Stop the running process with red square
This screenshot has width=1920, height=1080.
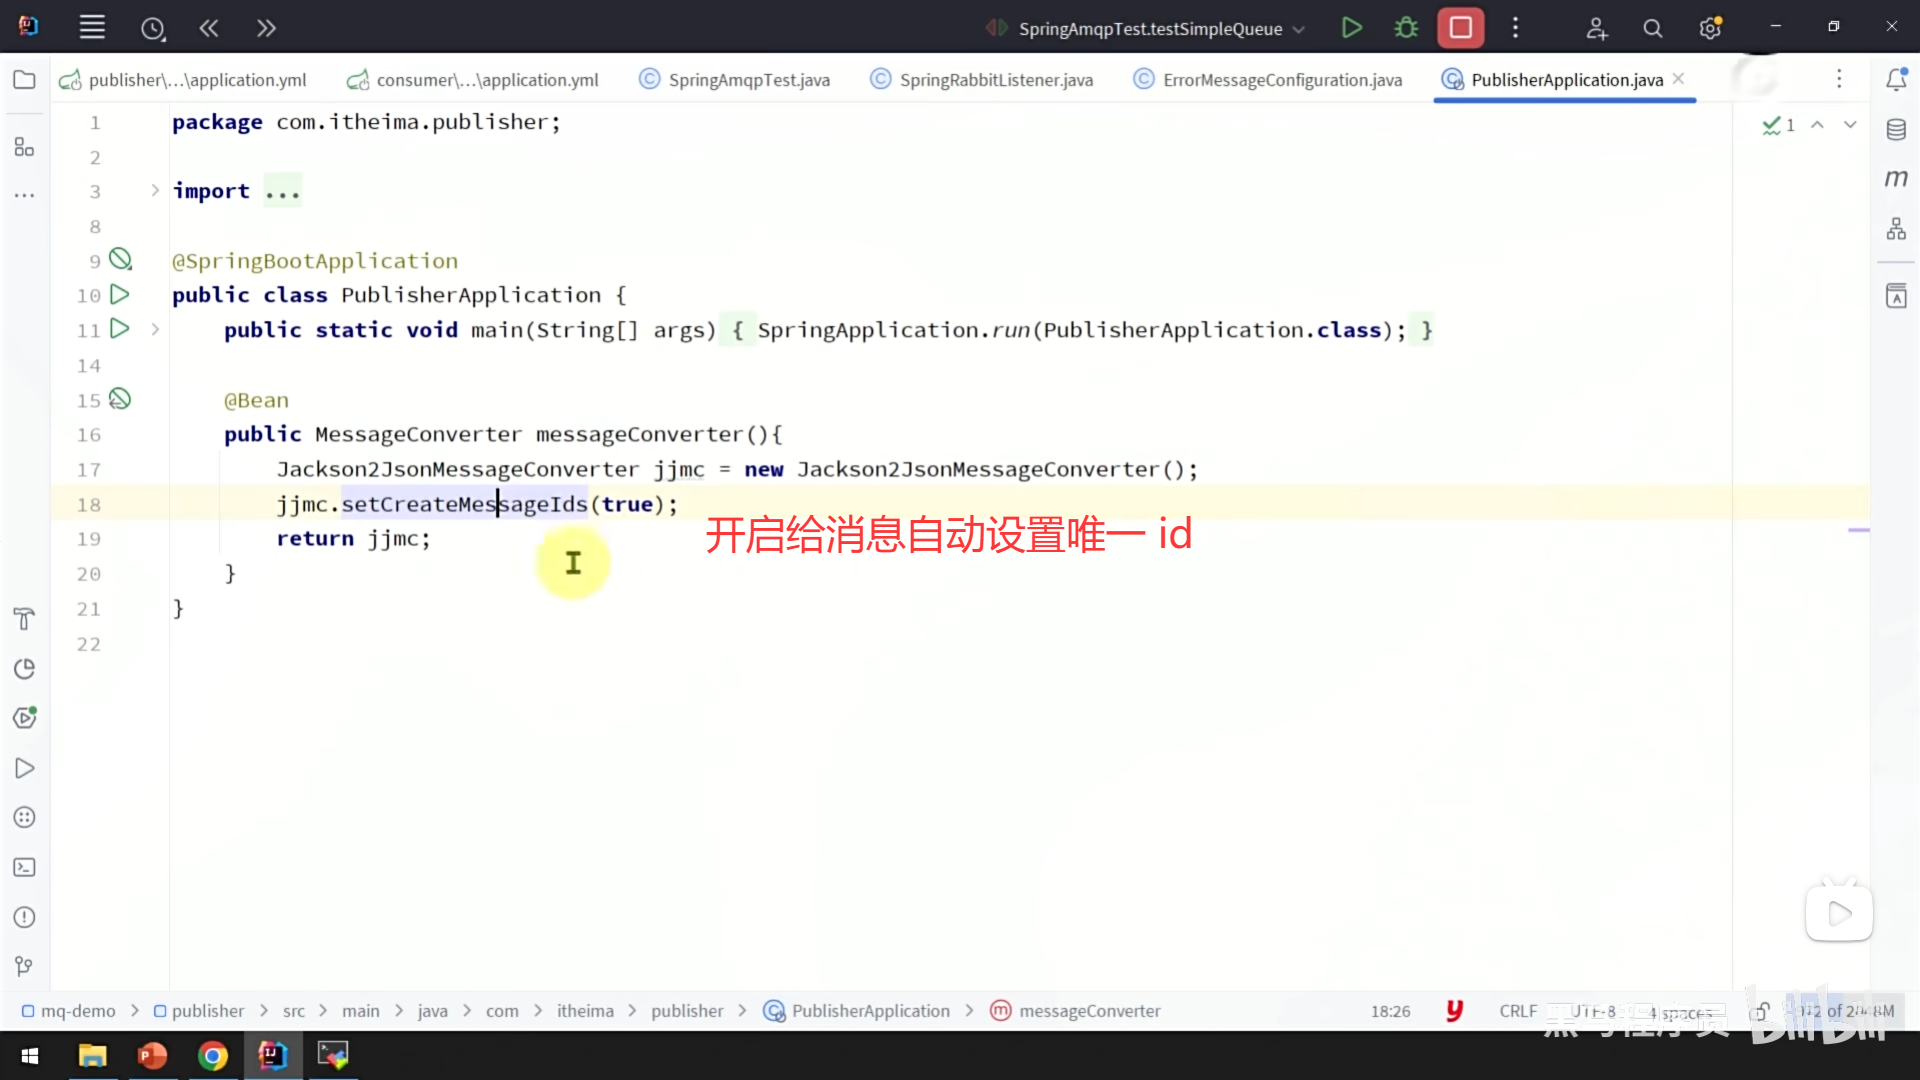pos(1460,28)
